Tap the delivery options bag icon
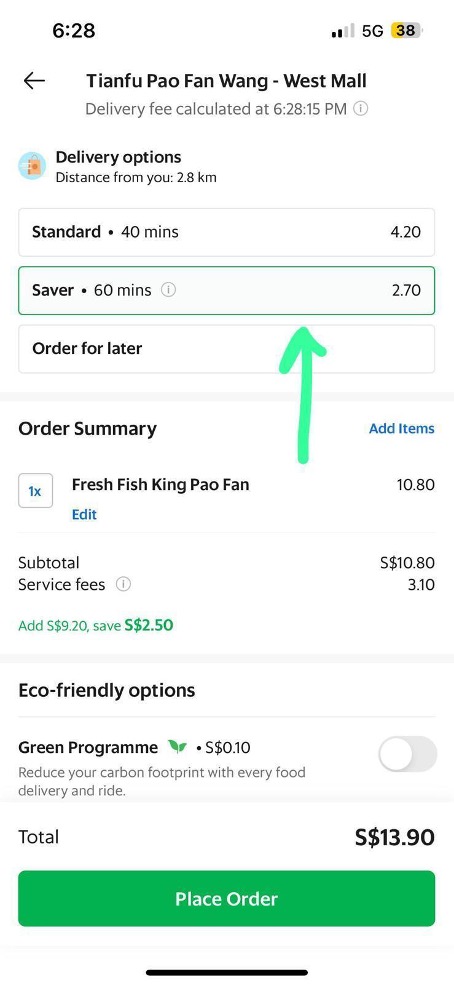The height and width of the screenshot is (986, 454). [33, 166]
